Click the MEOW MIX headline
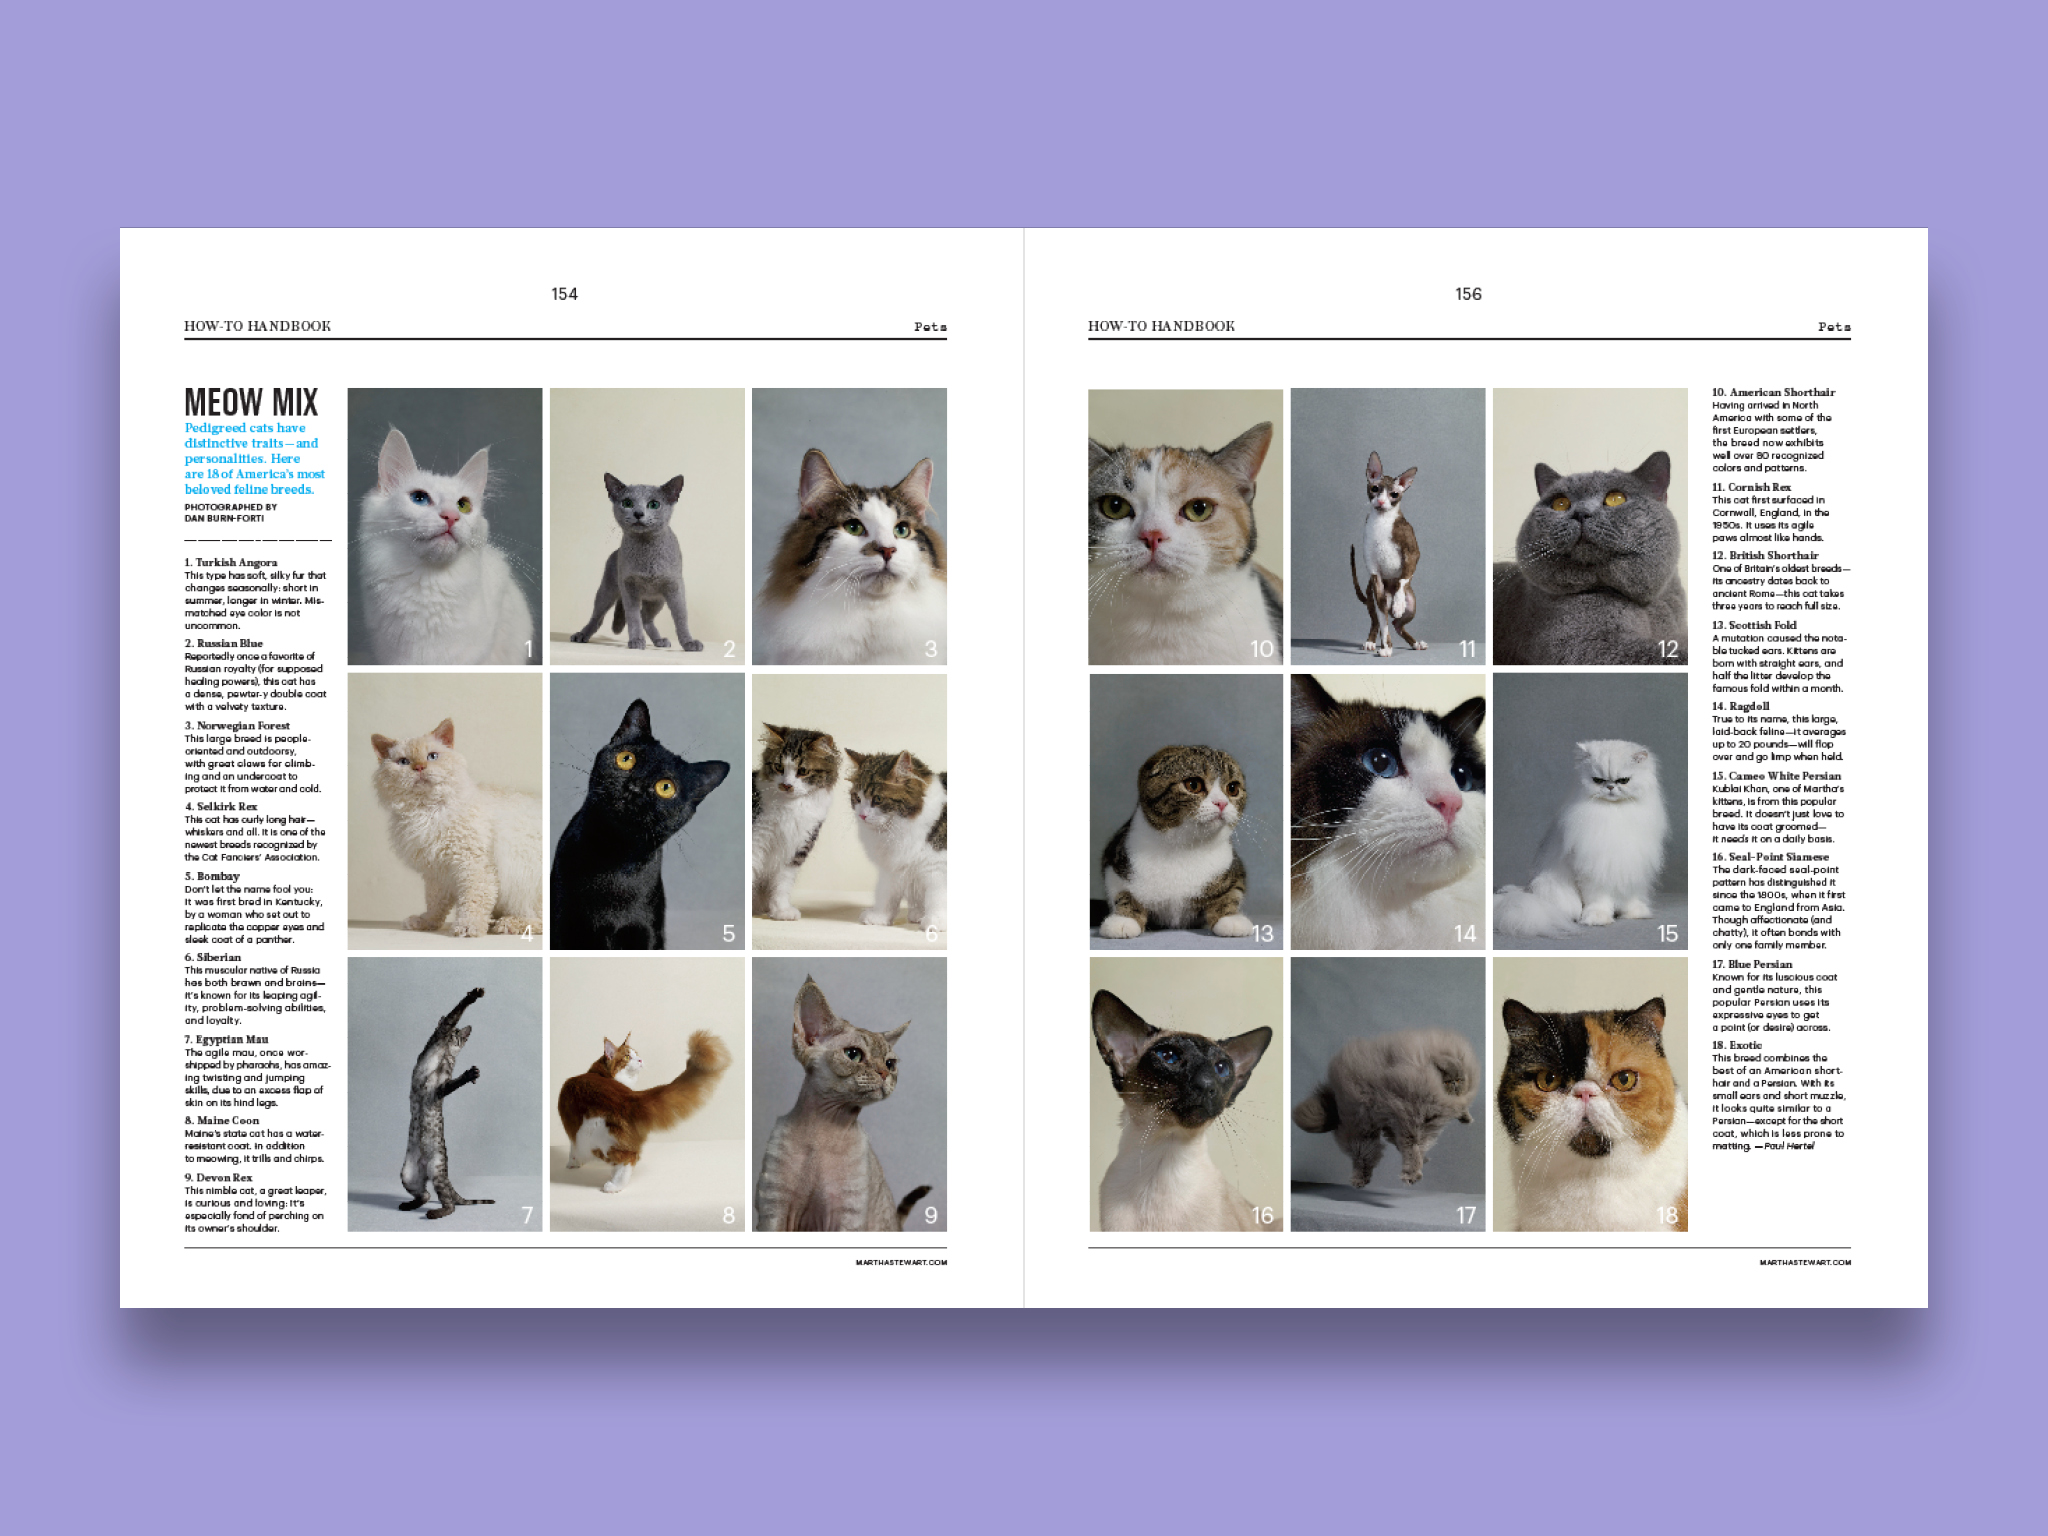 coord(251,402)
